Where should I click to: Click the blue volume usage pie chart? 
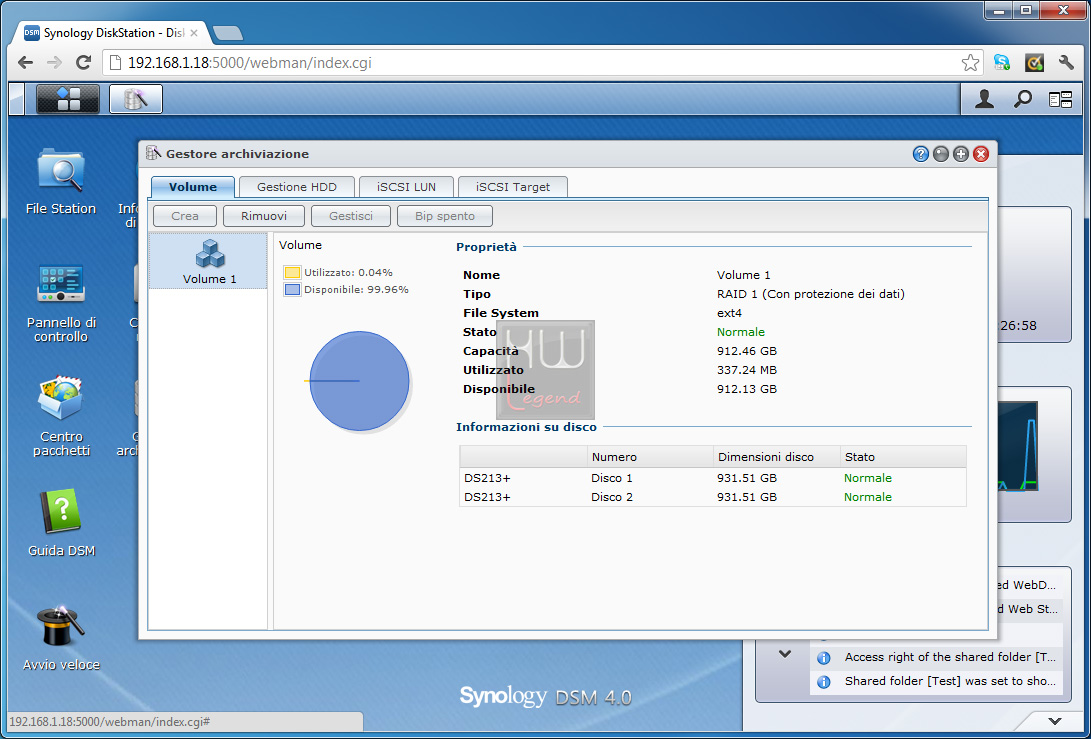pyautogui.click(x=359, y=381)
